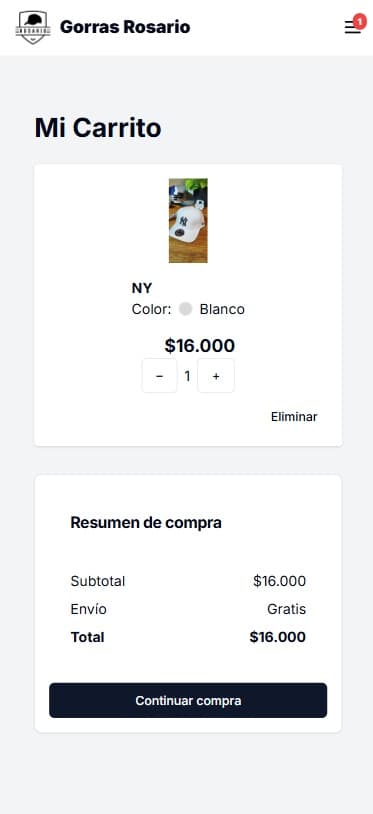373x814 pixels.
Task: Click the Mi Carrito heading
Action: click(98, 128)
